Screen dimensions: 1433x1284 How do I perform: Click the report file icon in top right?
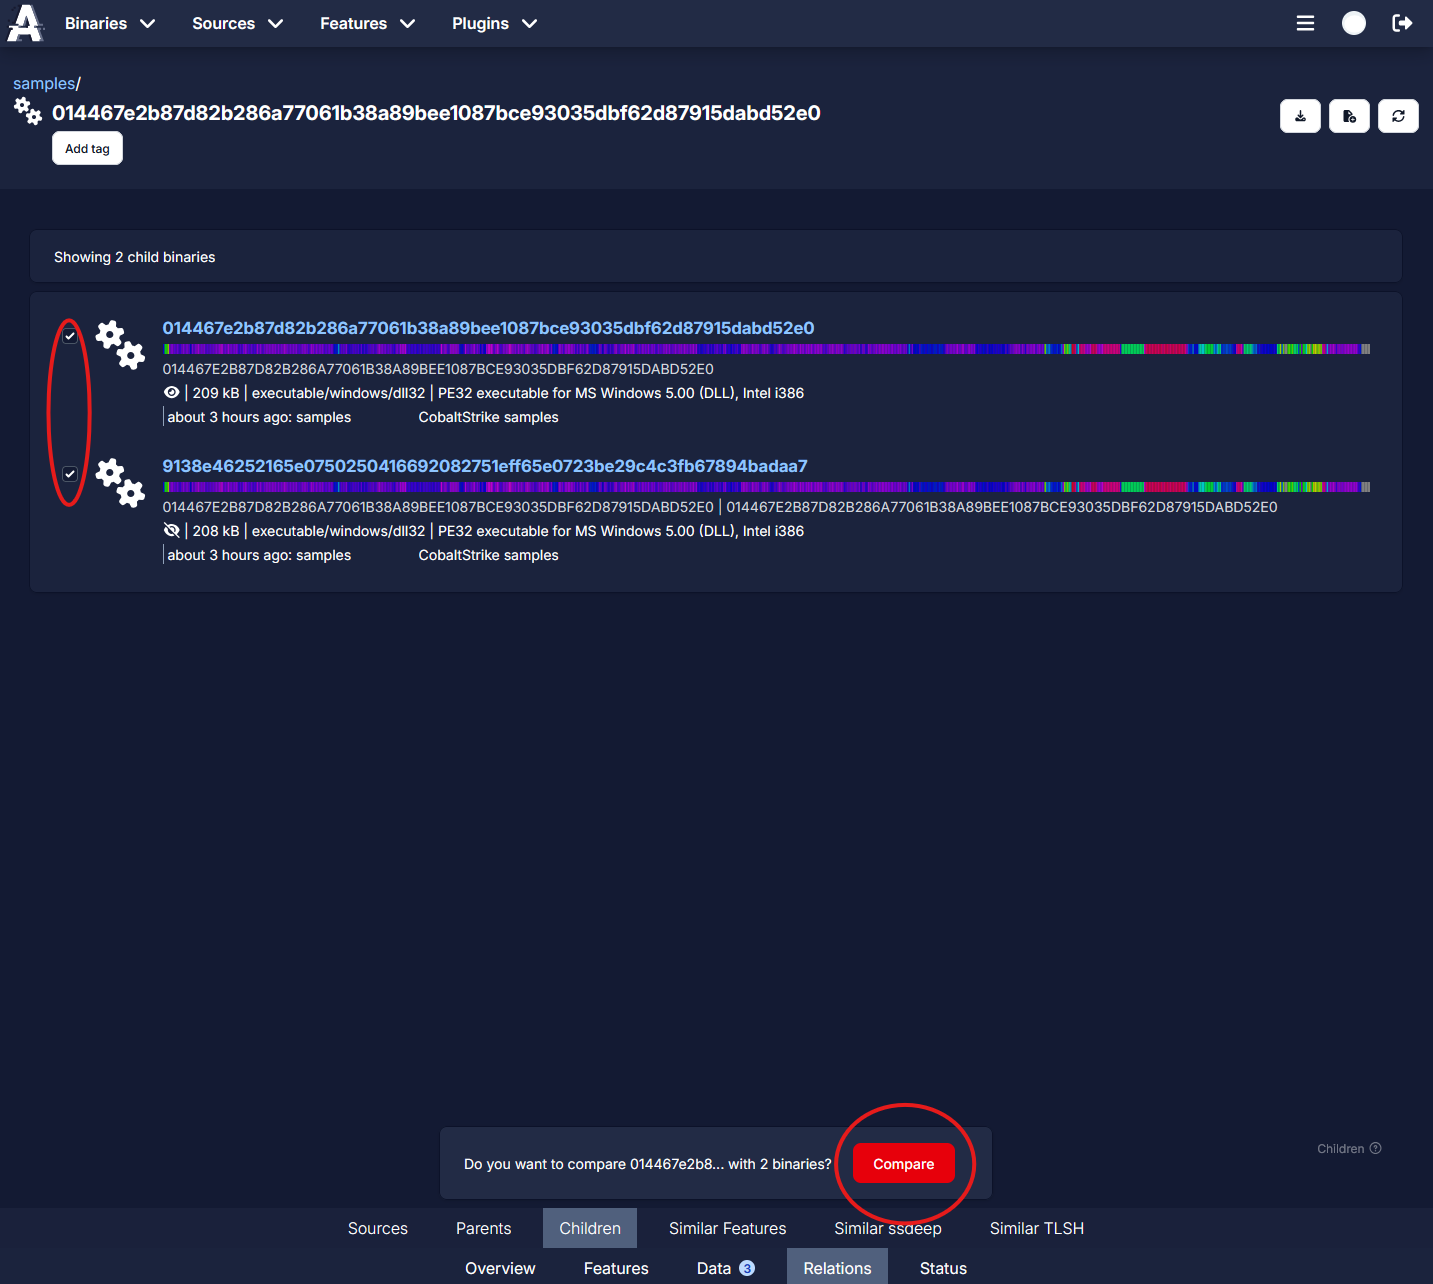pyautogui.click(x=1349, y=116)
